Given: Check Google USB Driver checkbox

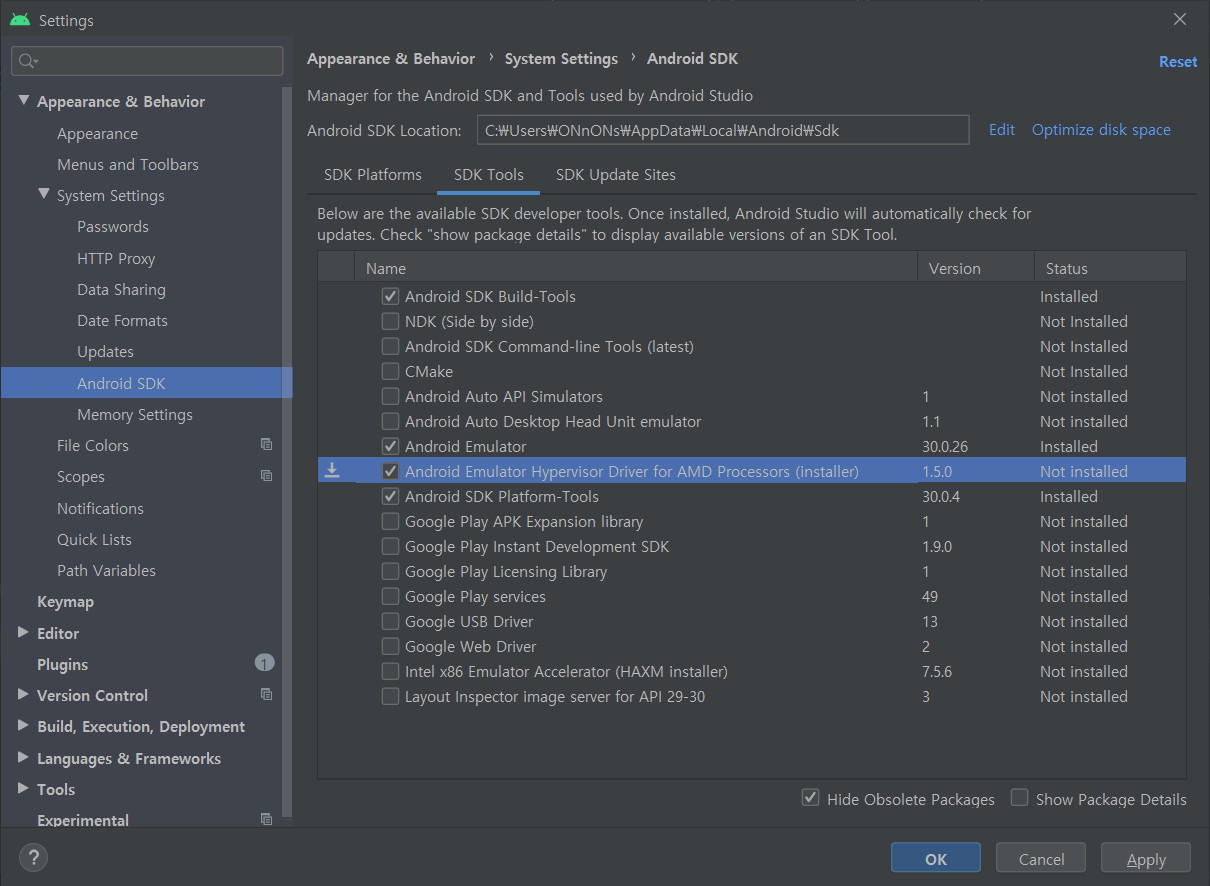Looking at the screenshot, I should click(x=390, y=621).
